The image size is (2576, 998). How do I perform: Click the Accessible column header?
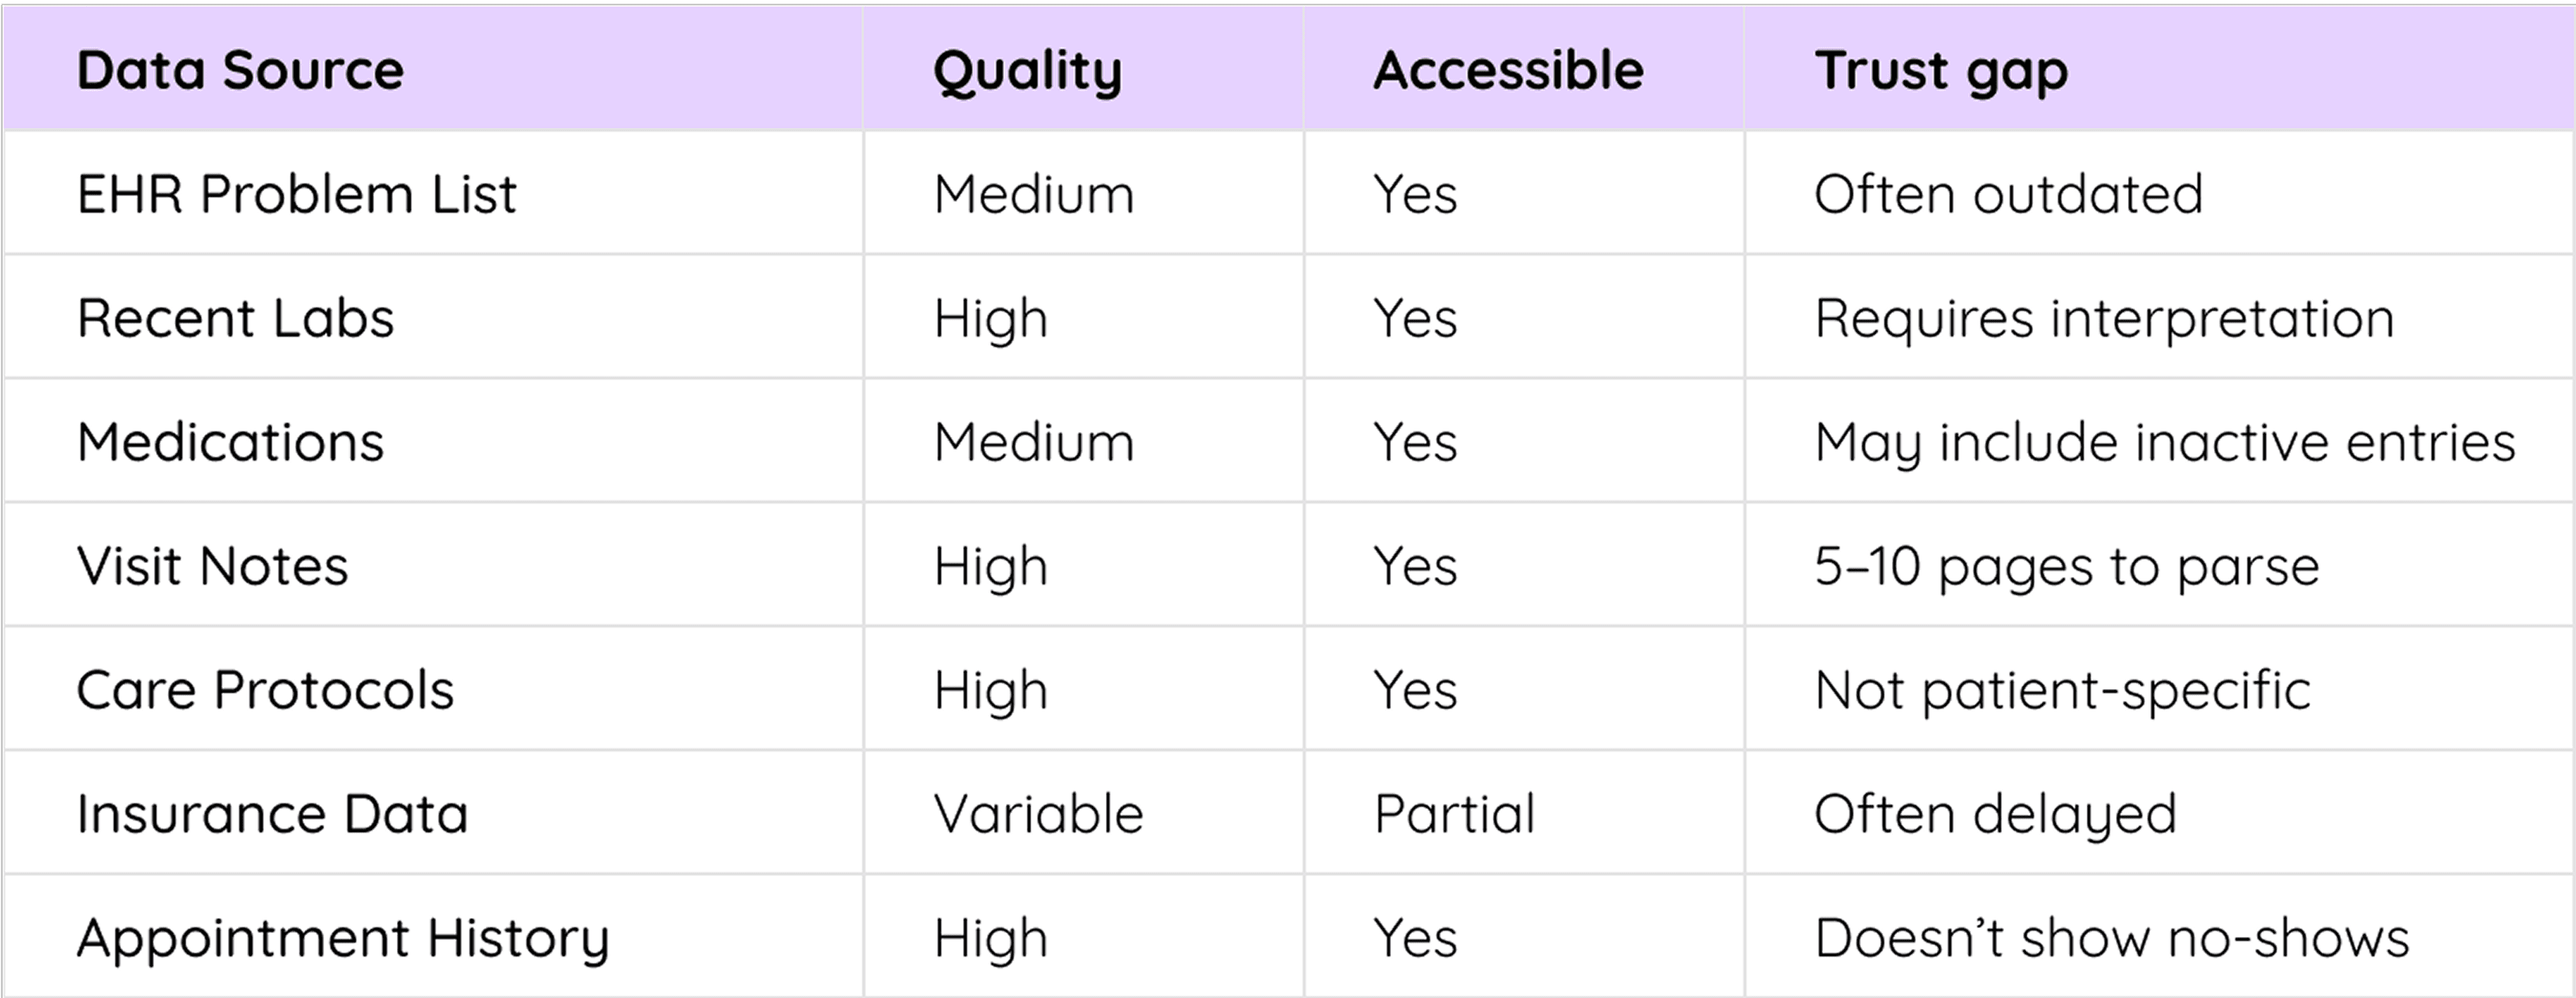tap(1508, 71)
